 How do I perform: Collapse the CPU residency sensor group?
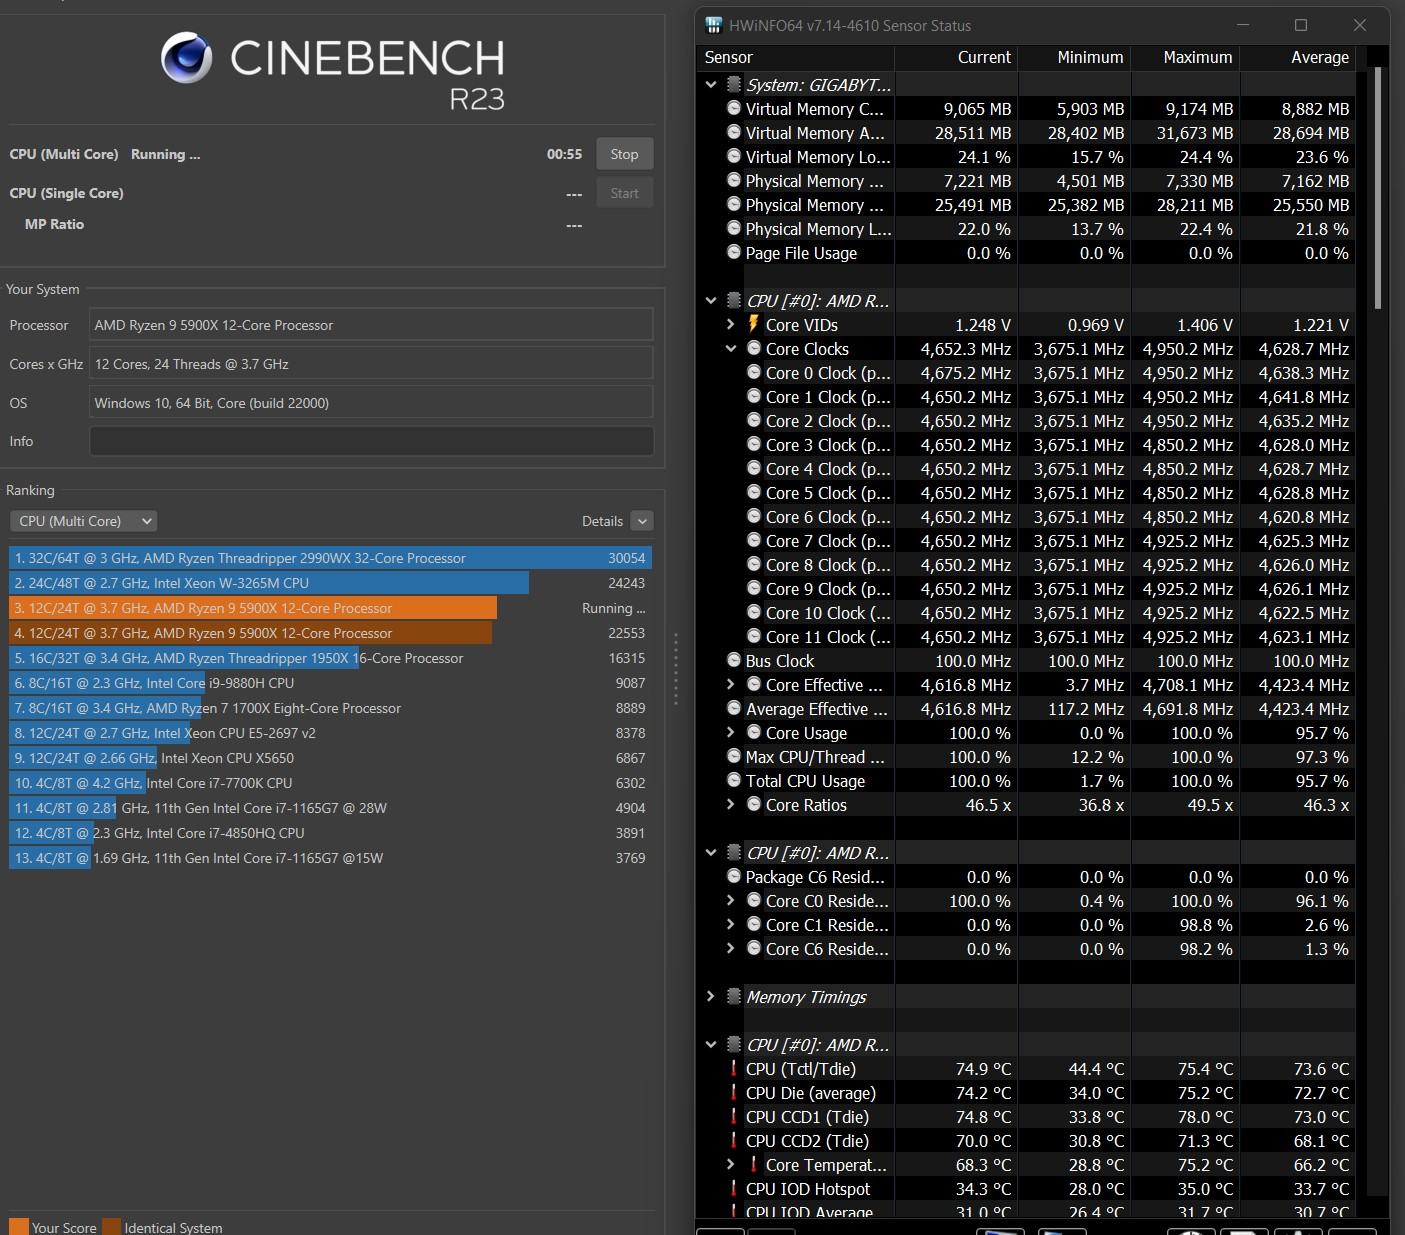coord(711,853)
